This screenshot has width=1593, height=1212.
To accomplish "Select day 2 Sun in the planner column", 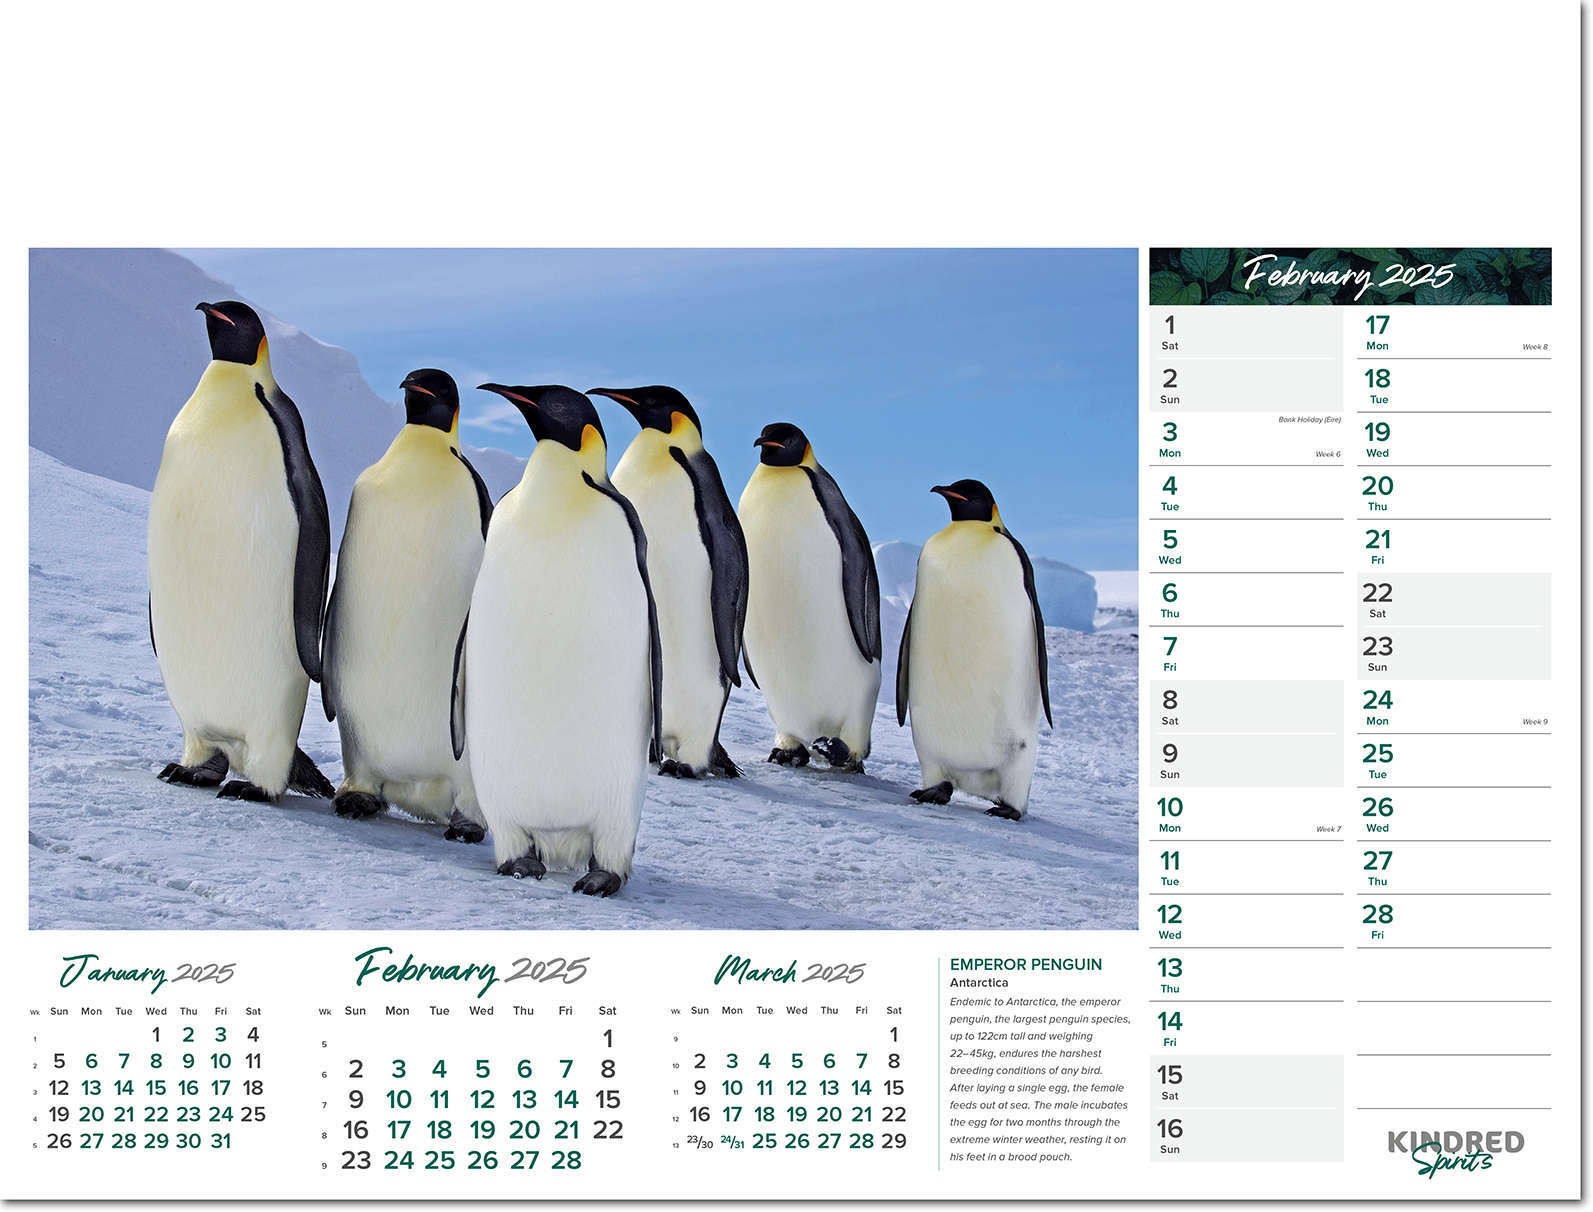I will [1246, 385].
